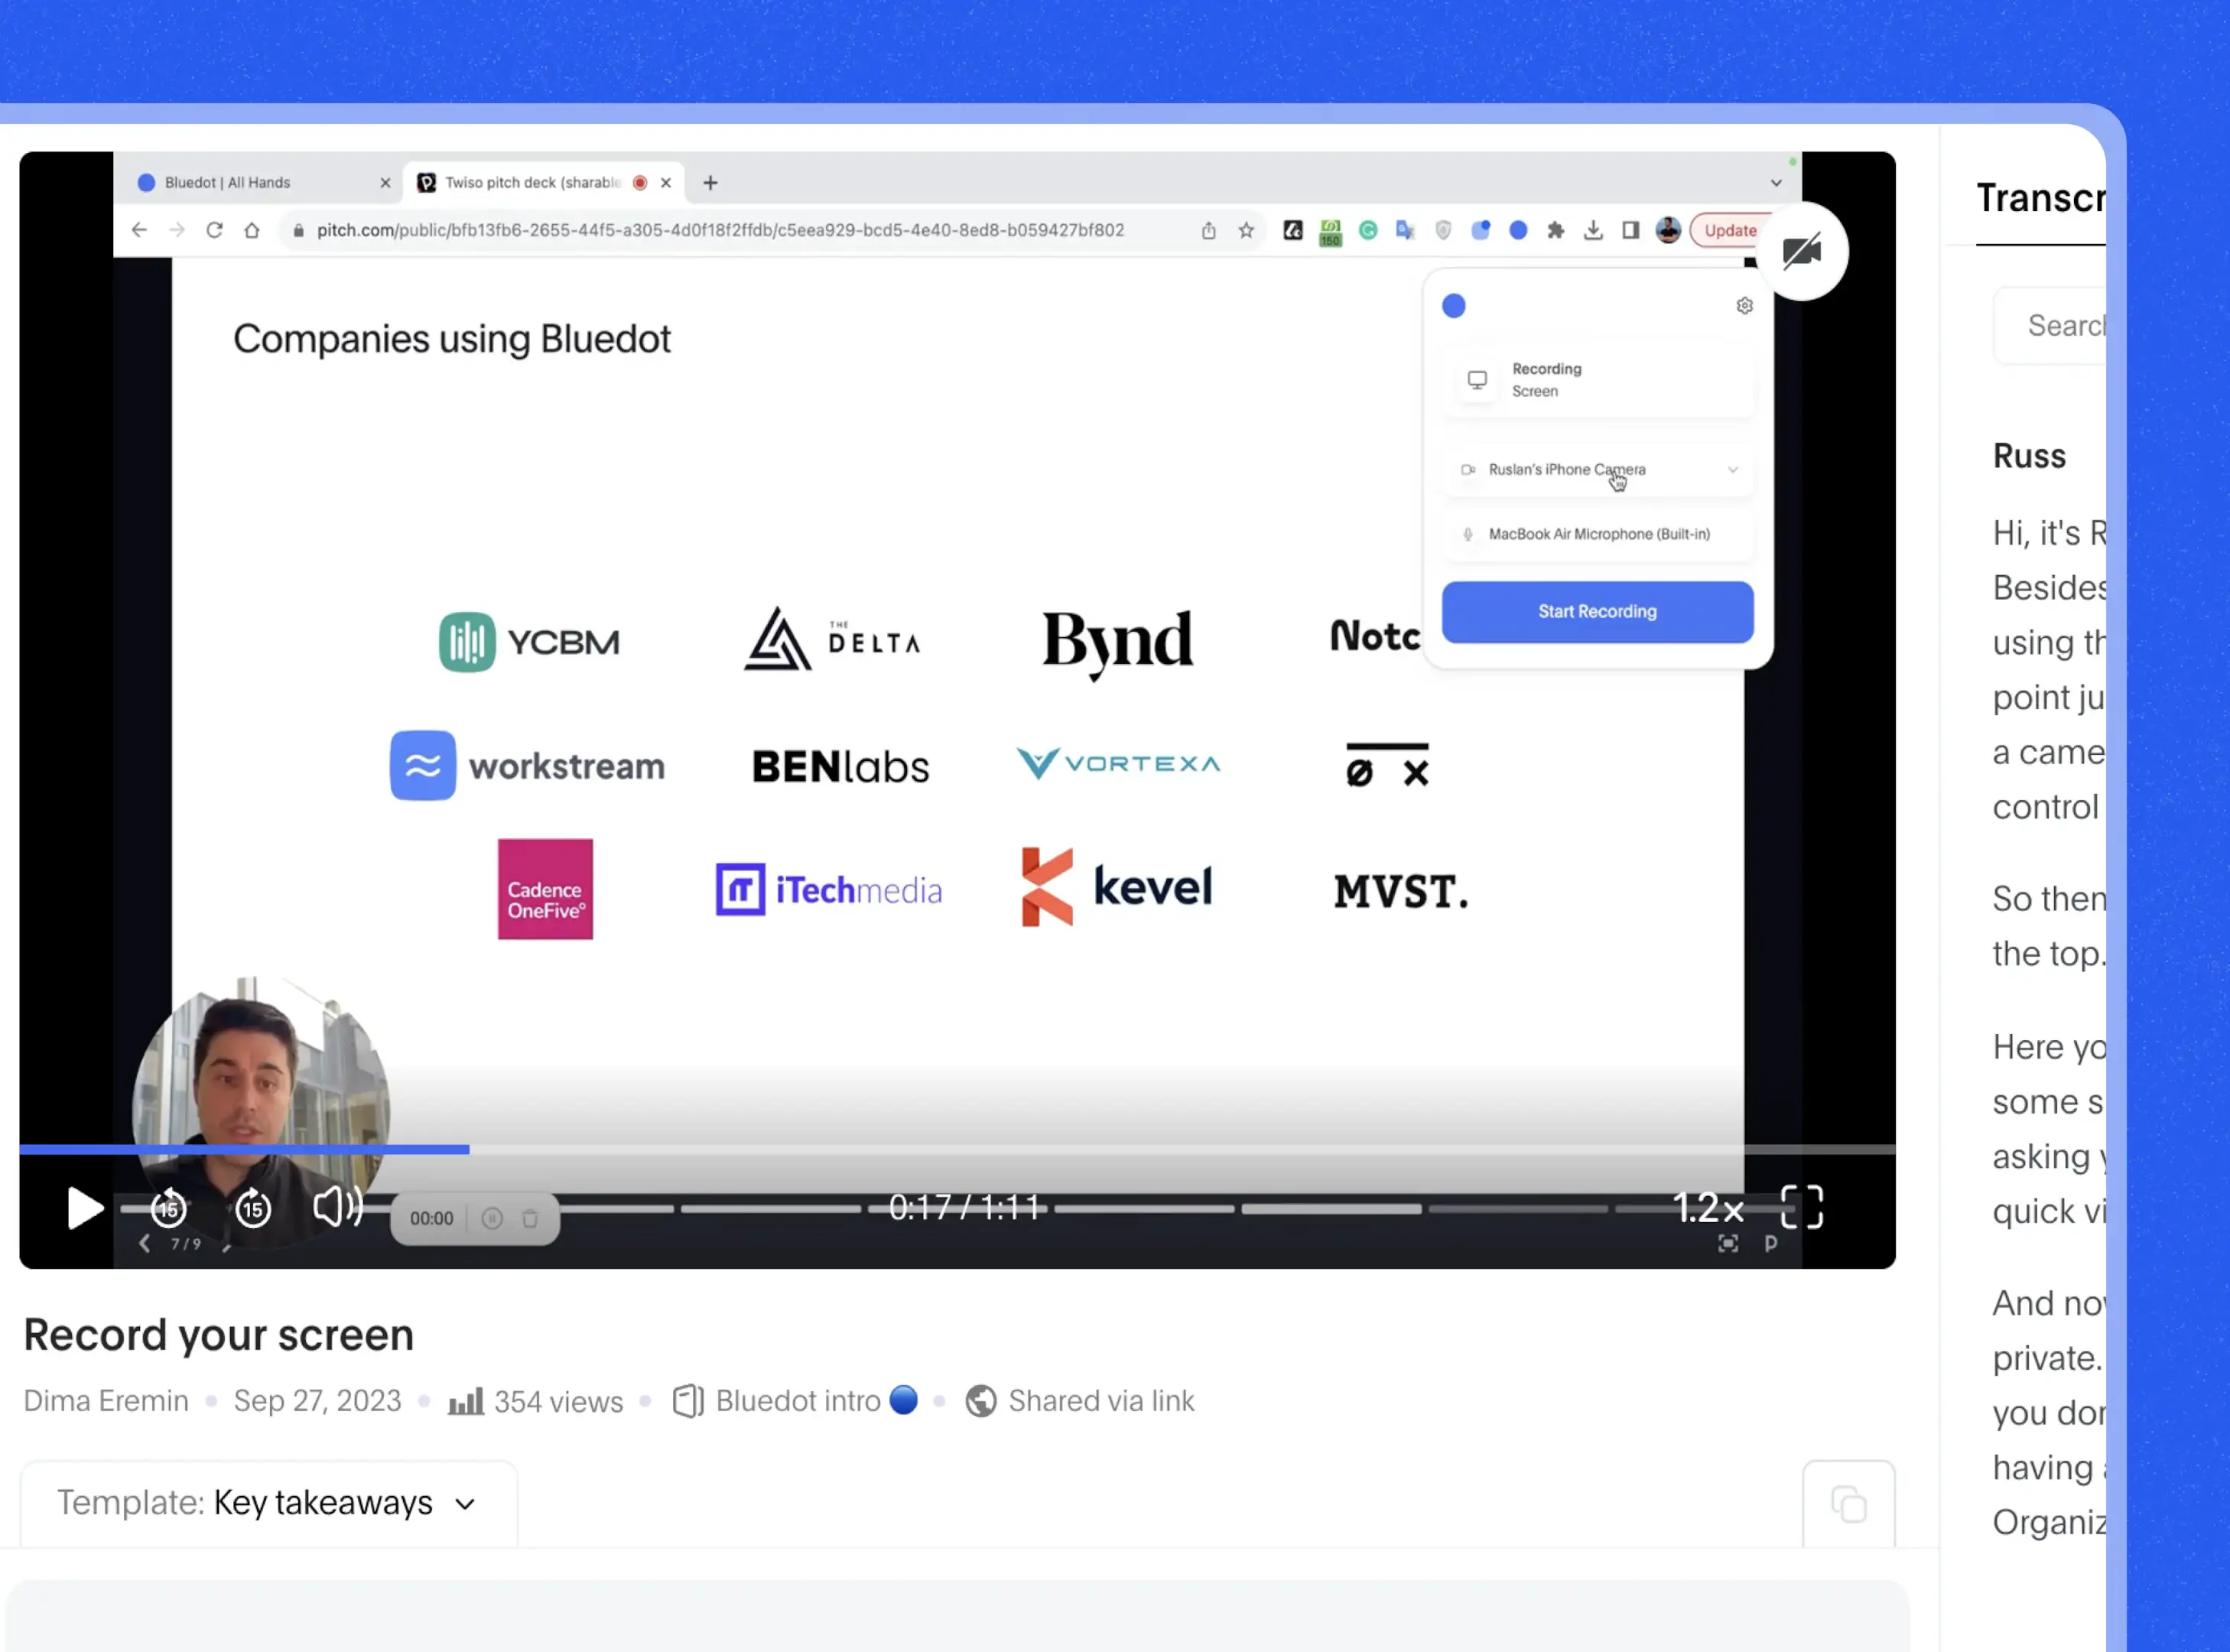The image size is (2230, 1652).
Task: Focus the transcript Search field
Action: (2050, 326)
